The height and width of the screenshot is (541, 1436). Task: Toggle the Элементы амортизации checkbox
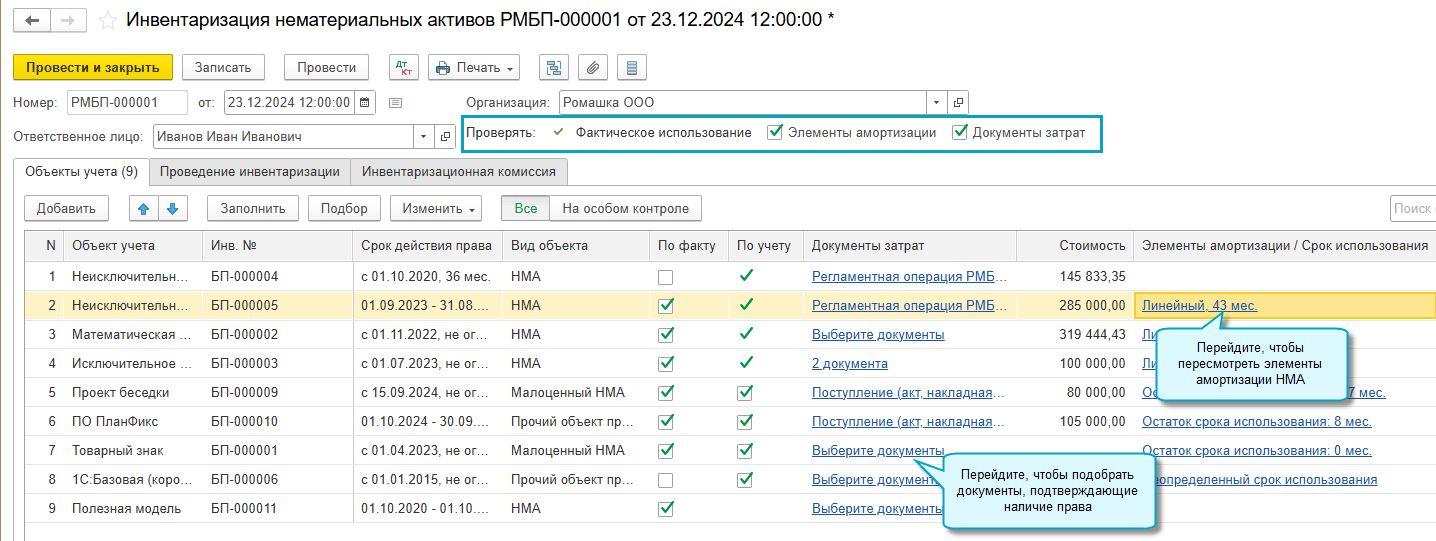click(x=775, y=132)
